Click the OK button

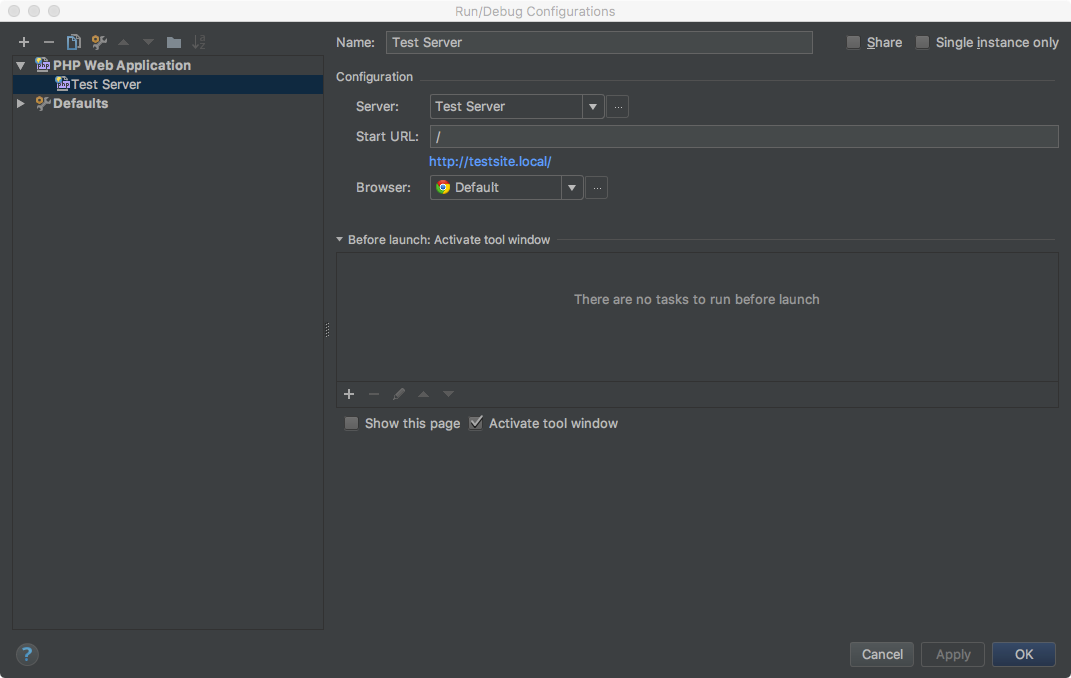coord(1023,654)
